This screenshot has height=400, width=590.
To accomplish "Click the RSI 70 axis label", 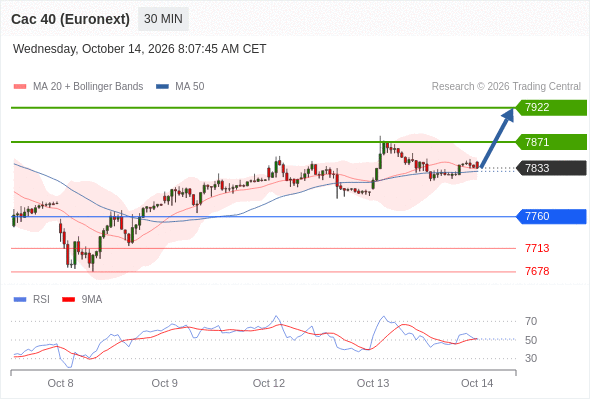I will click(x=531, y=321).
